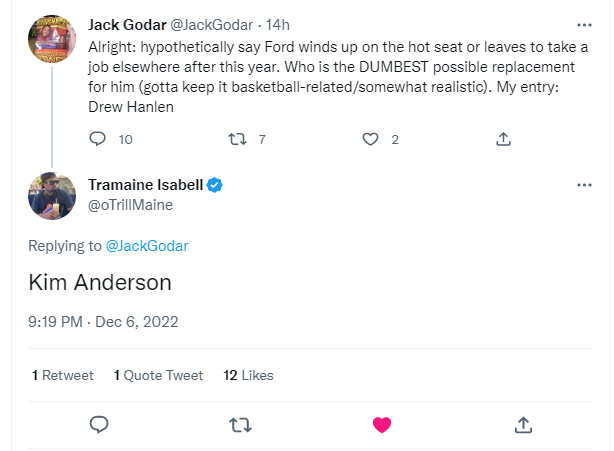The image size is (614, 451).
Task: View the 1 Quote Tweet list
Action: click(x=159, y=375)
